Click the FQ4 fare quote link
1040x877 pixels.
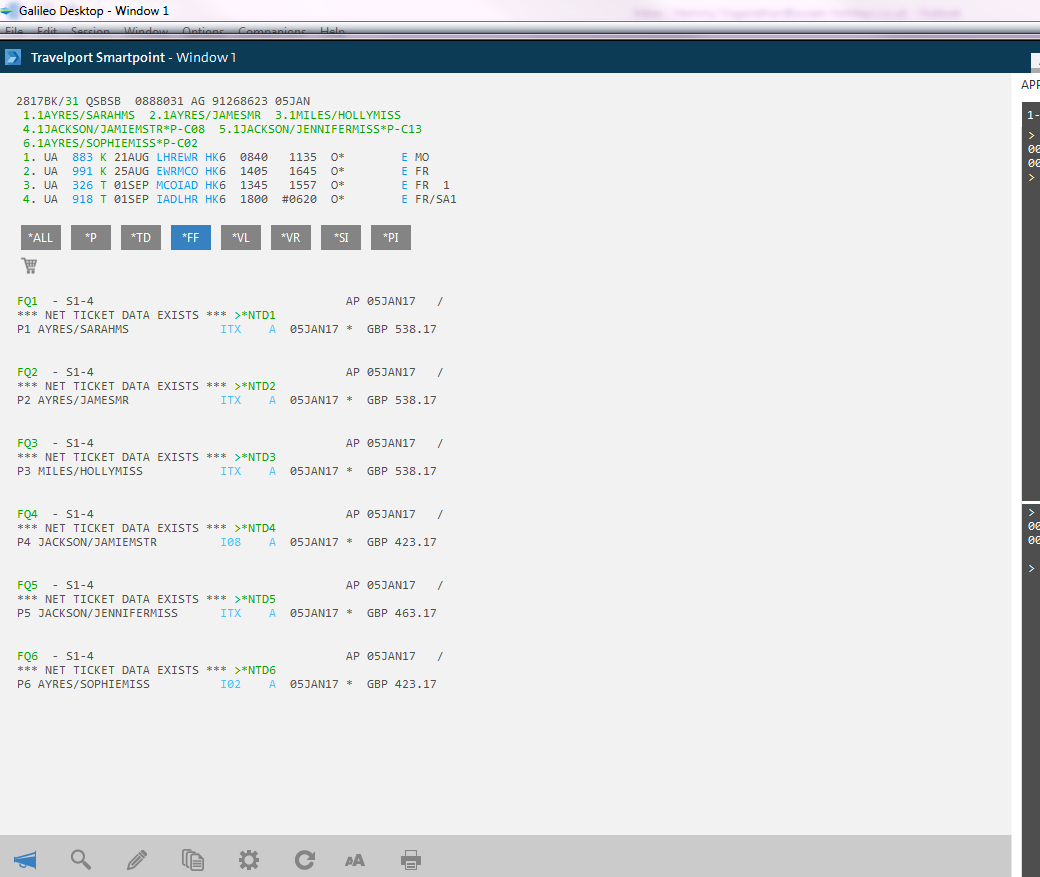click(x=27, y=514)
